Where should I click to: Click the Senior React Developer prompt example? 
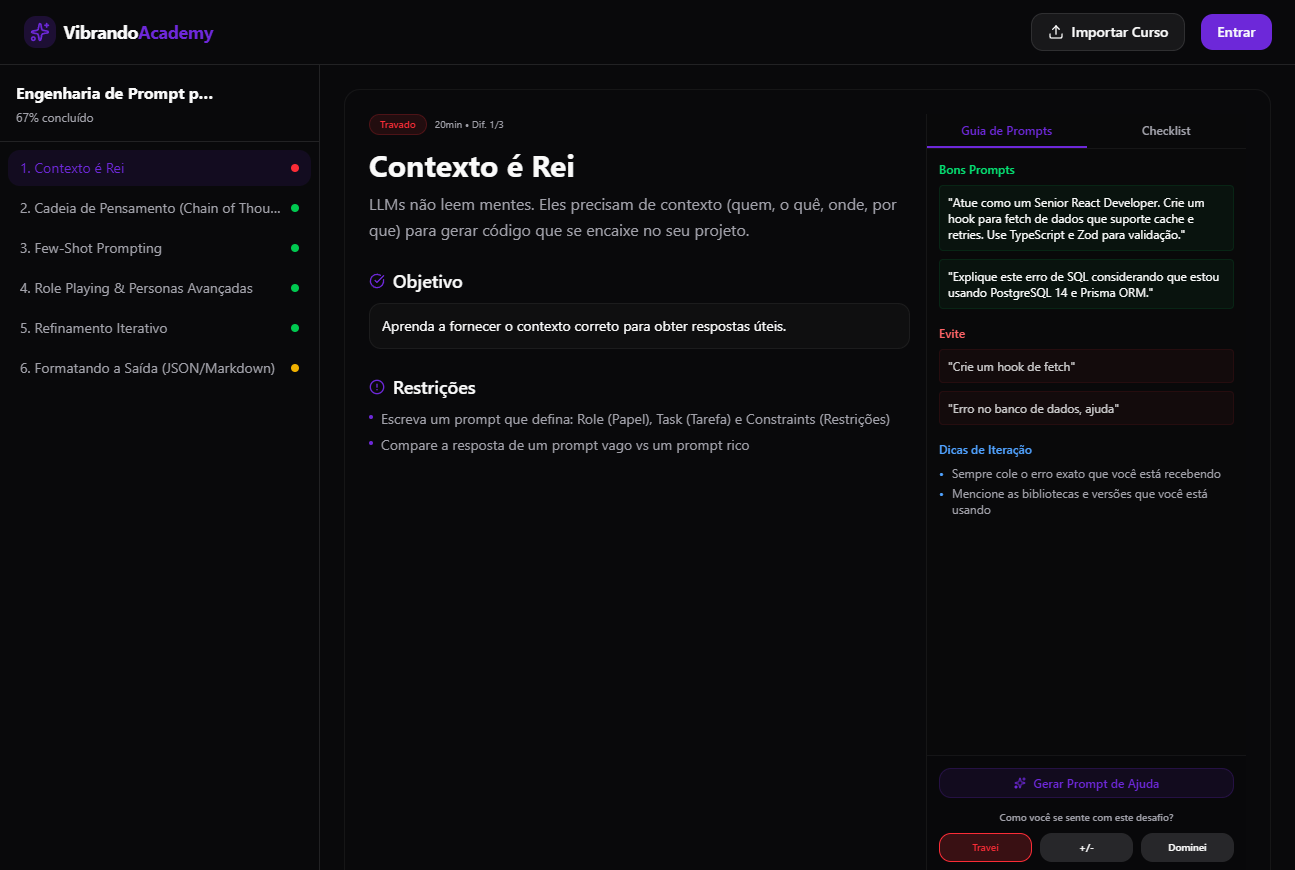click(x=1086, y=218)
